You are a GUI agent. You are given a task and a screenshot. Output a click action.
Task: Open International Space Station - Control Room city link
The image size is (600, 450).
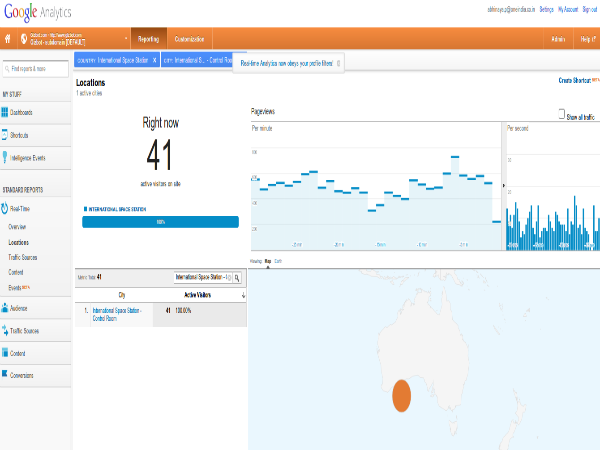117,314
